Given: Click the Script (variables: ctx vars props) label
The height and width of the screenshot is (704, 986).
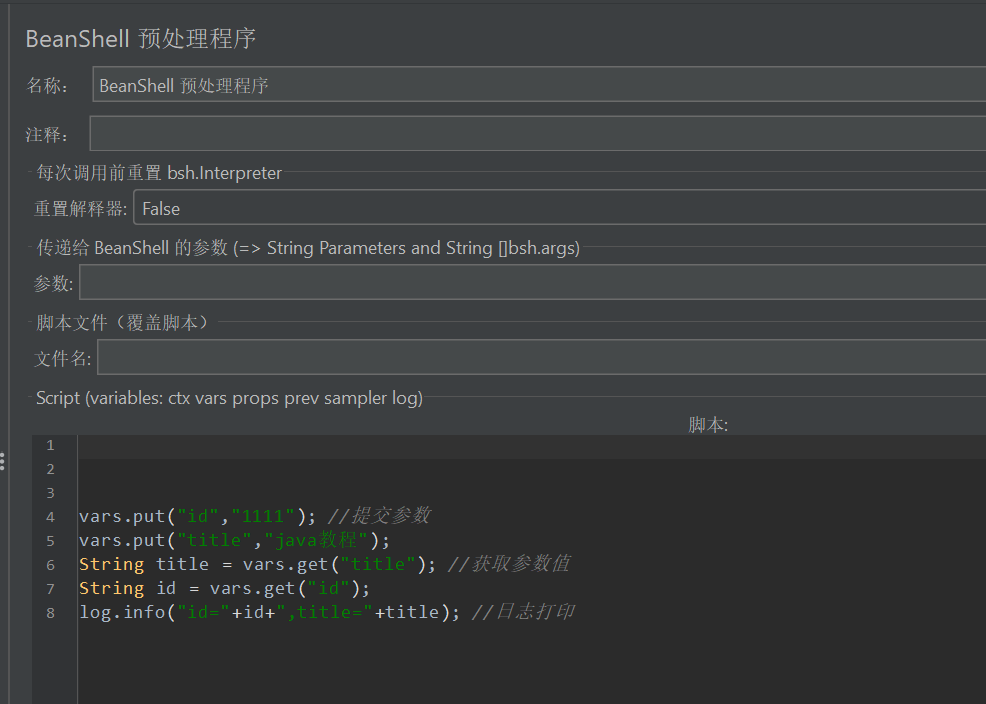Looking at the screenshot, I should tap(230, 398).
